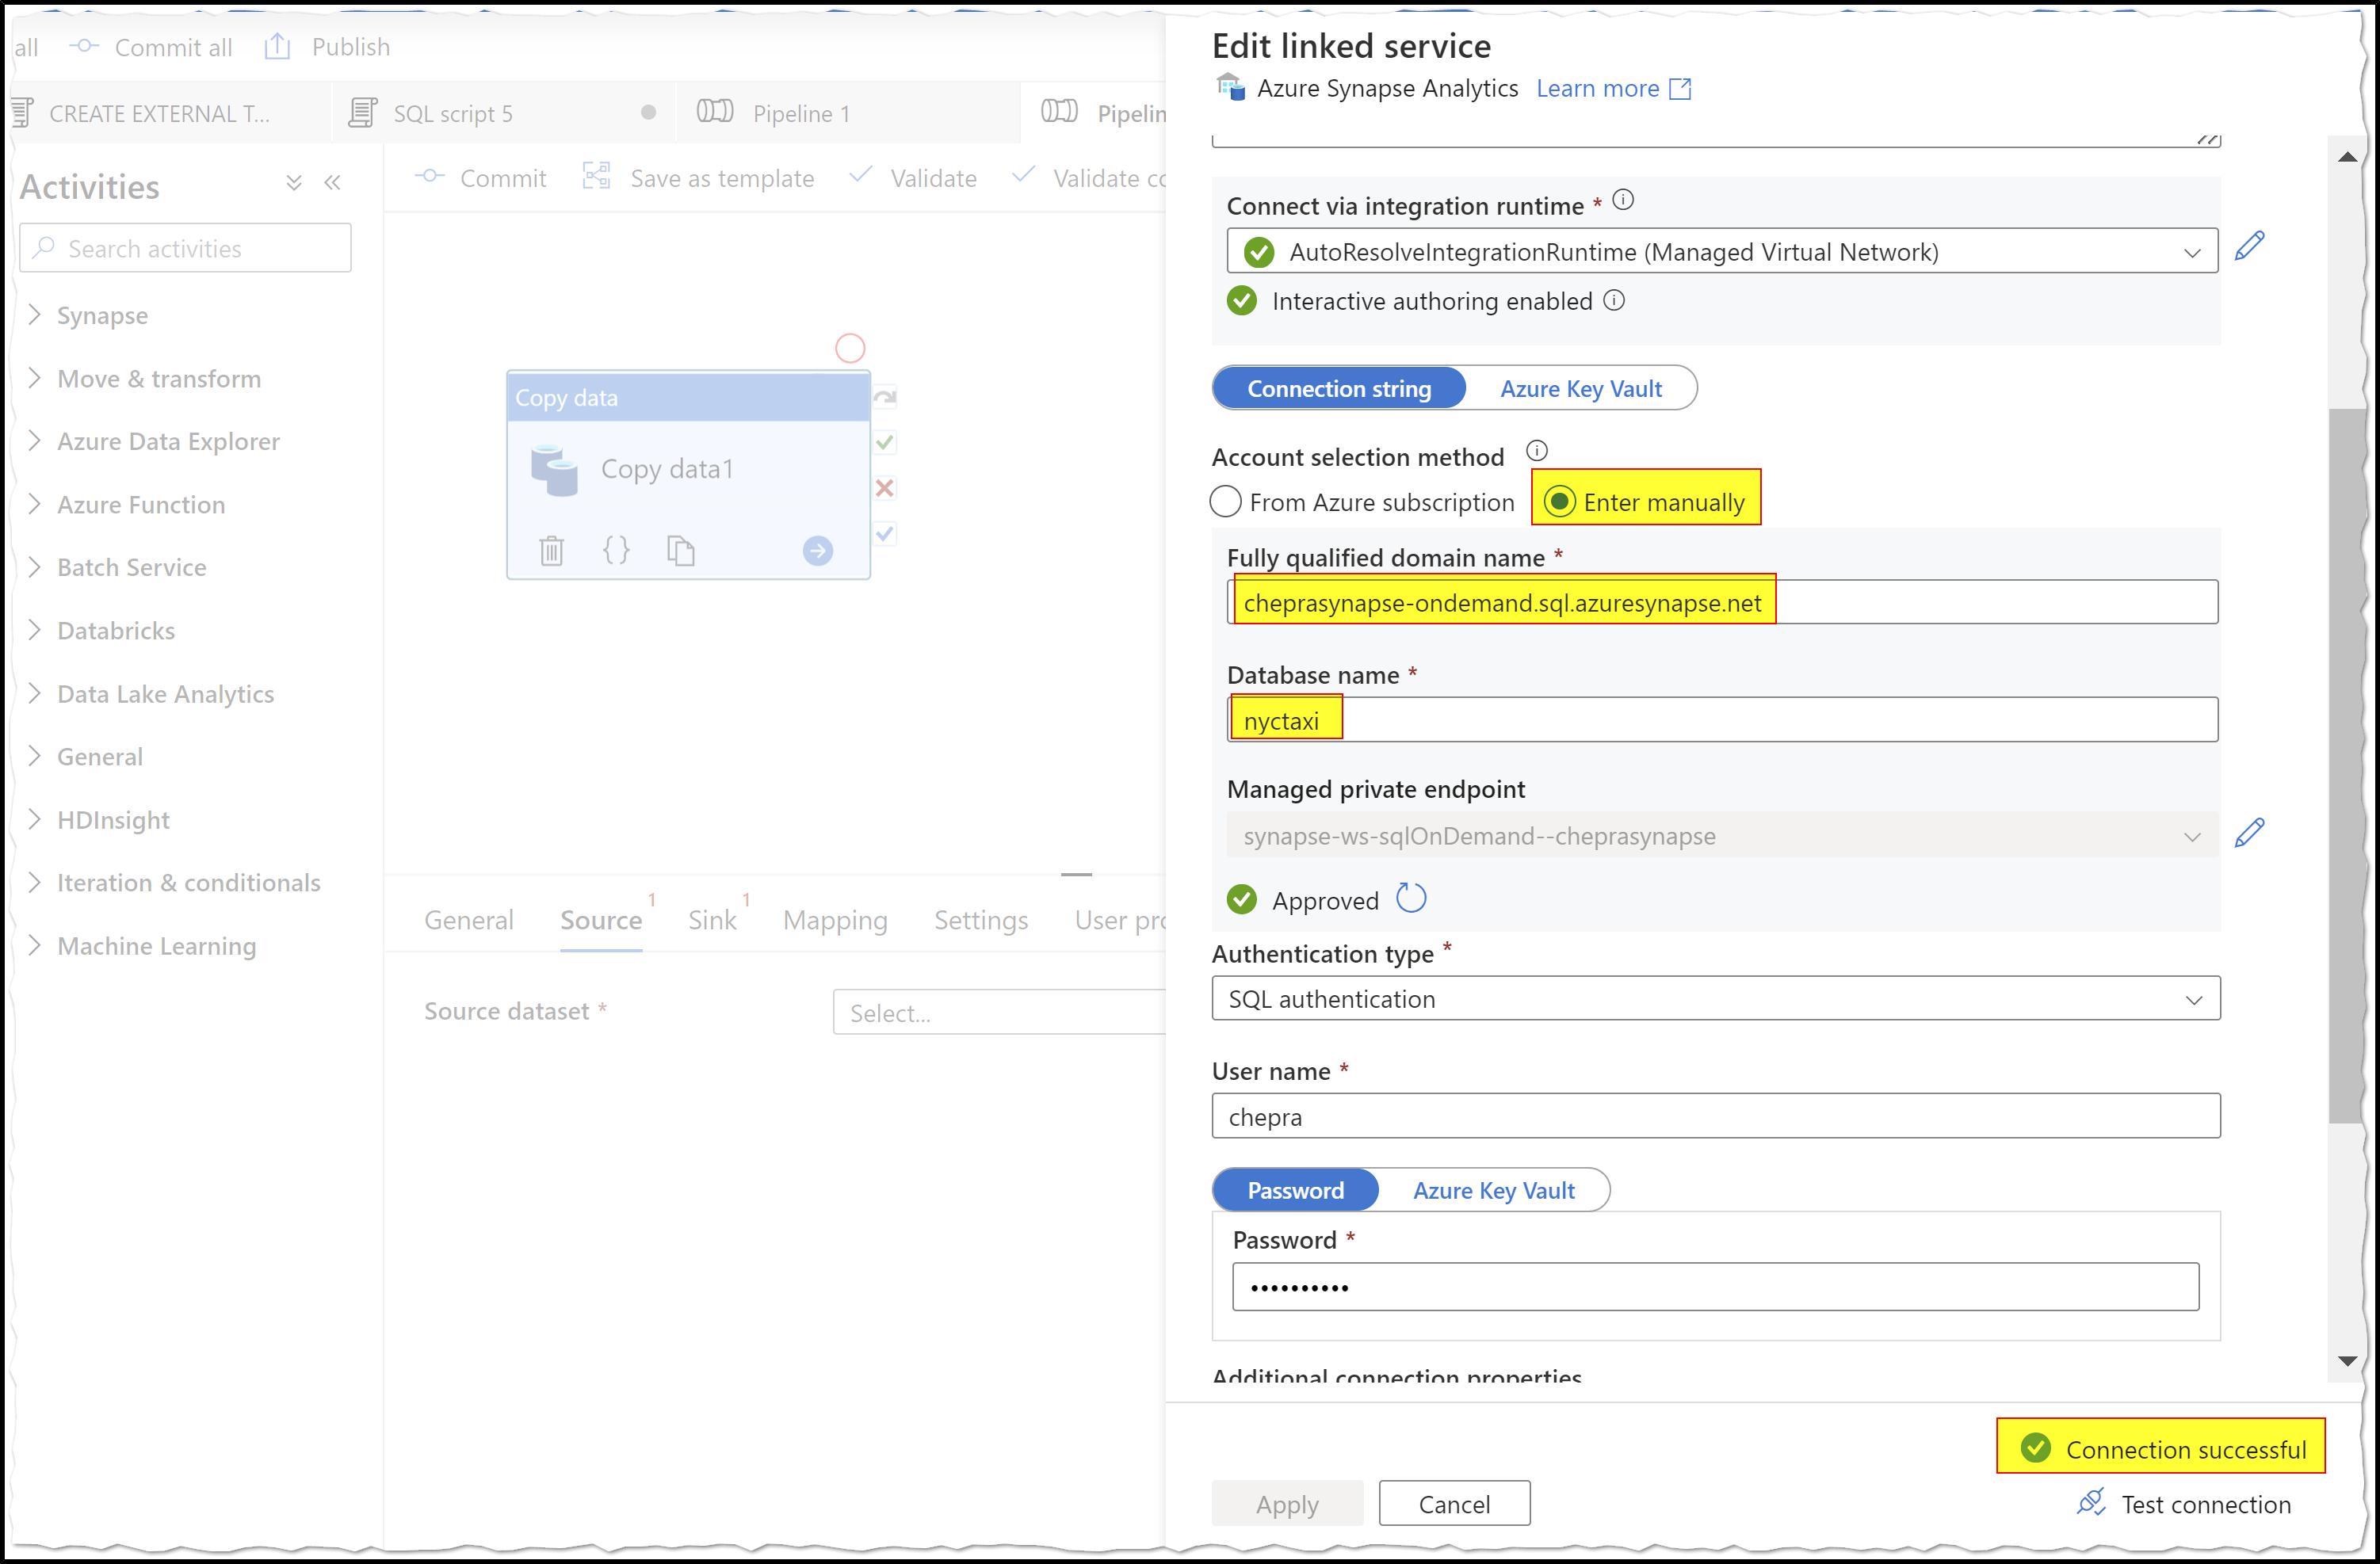Open the SQL authentication dropdown

2194,998
